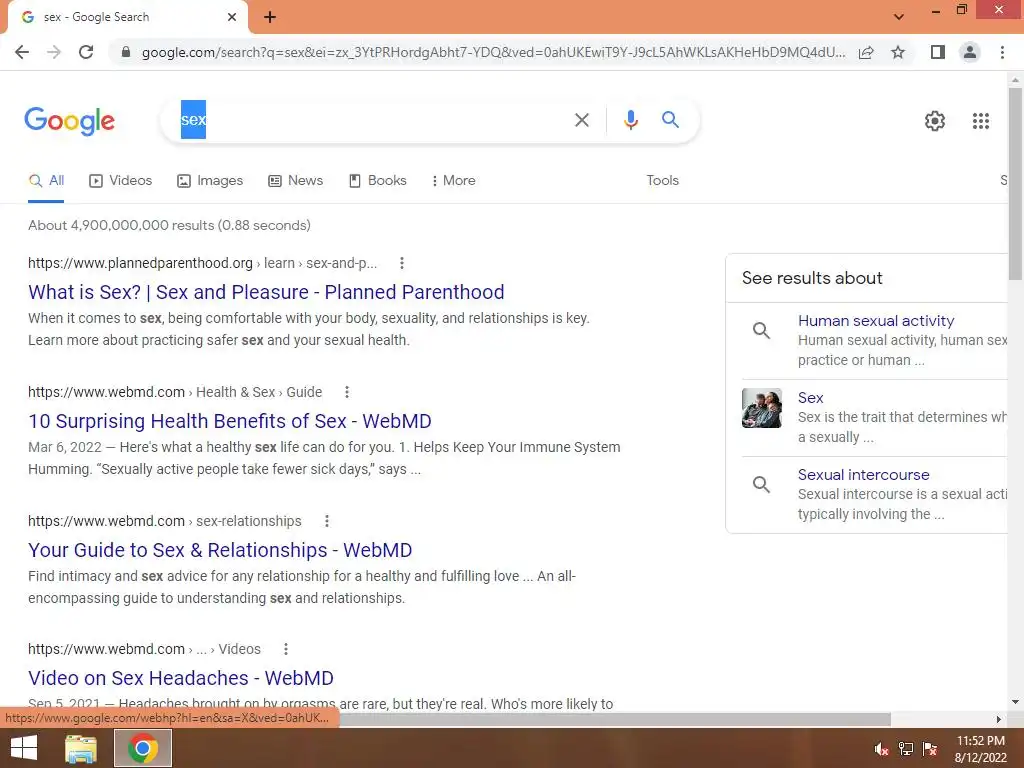Click the webmd.com Health & Sex Guide breadcrumb

(175, 392)
